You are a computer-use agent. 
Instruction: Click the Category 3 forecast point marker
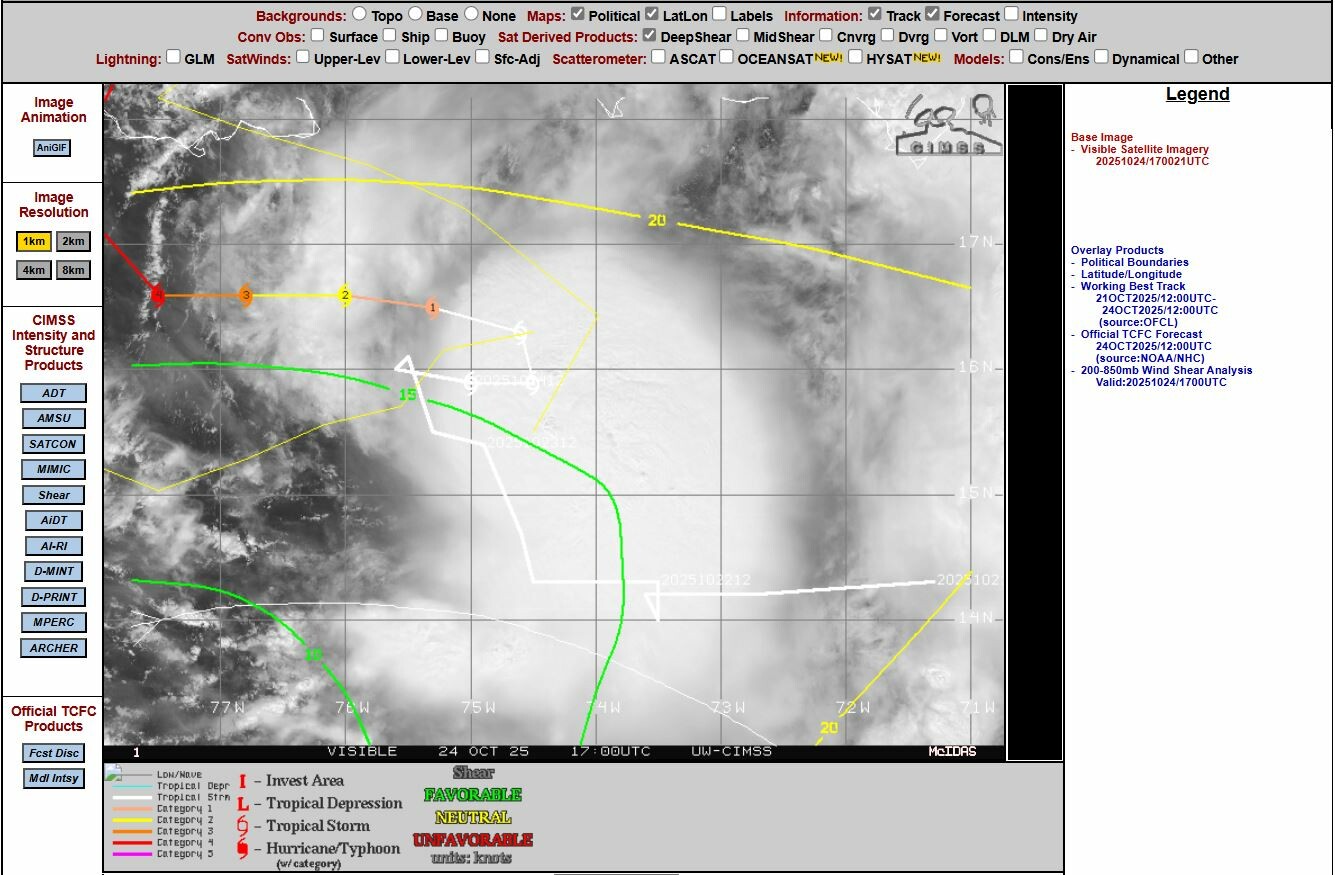coord(245,295)
